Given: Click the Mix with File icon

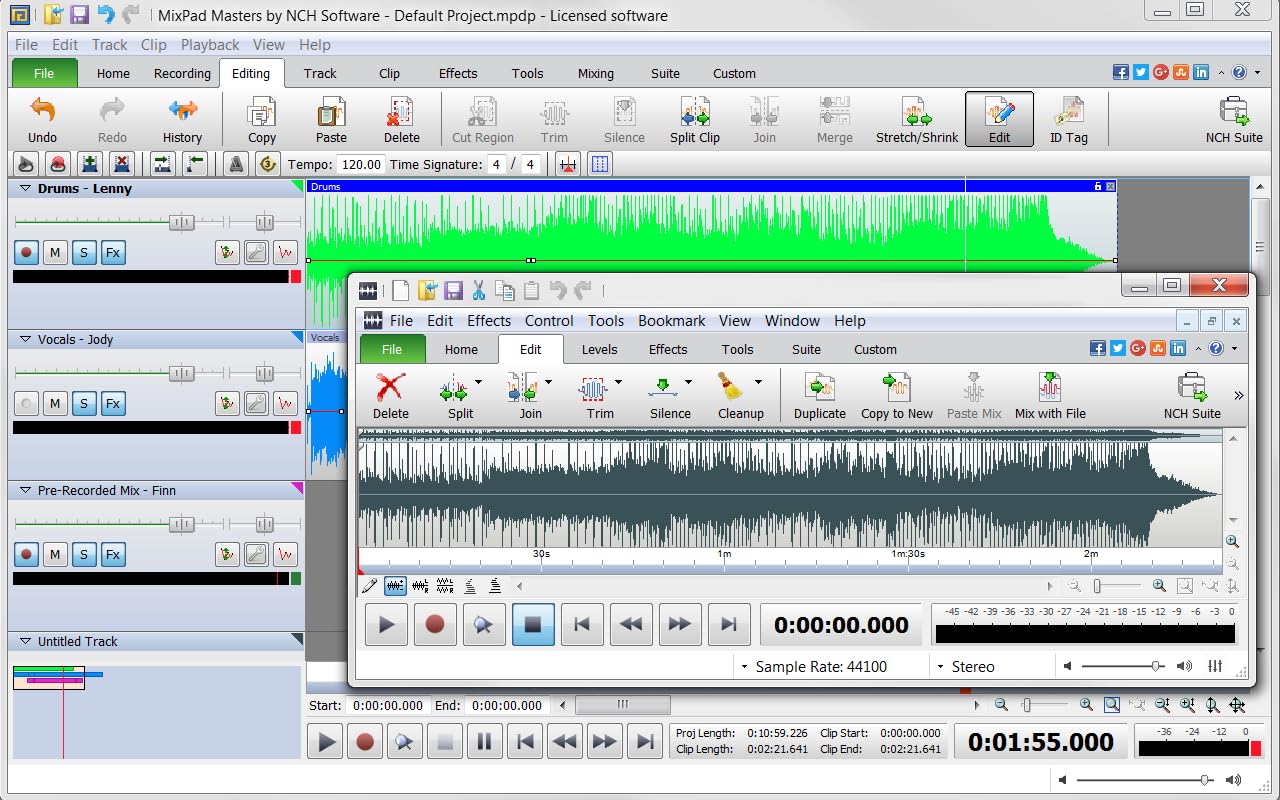Looking at the screenshot, I should tap(1049, 396).
